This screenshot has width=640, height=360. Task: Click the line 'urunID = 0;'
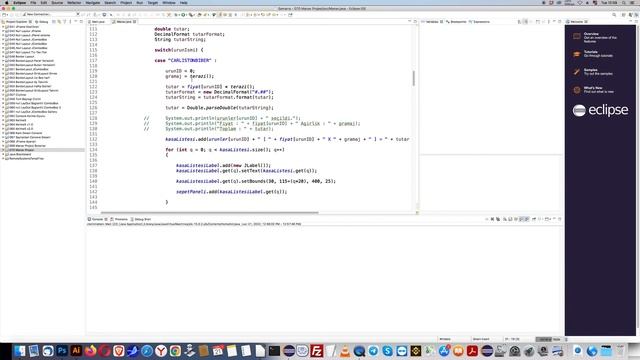point(180,71)
